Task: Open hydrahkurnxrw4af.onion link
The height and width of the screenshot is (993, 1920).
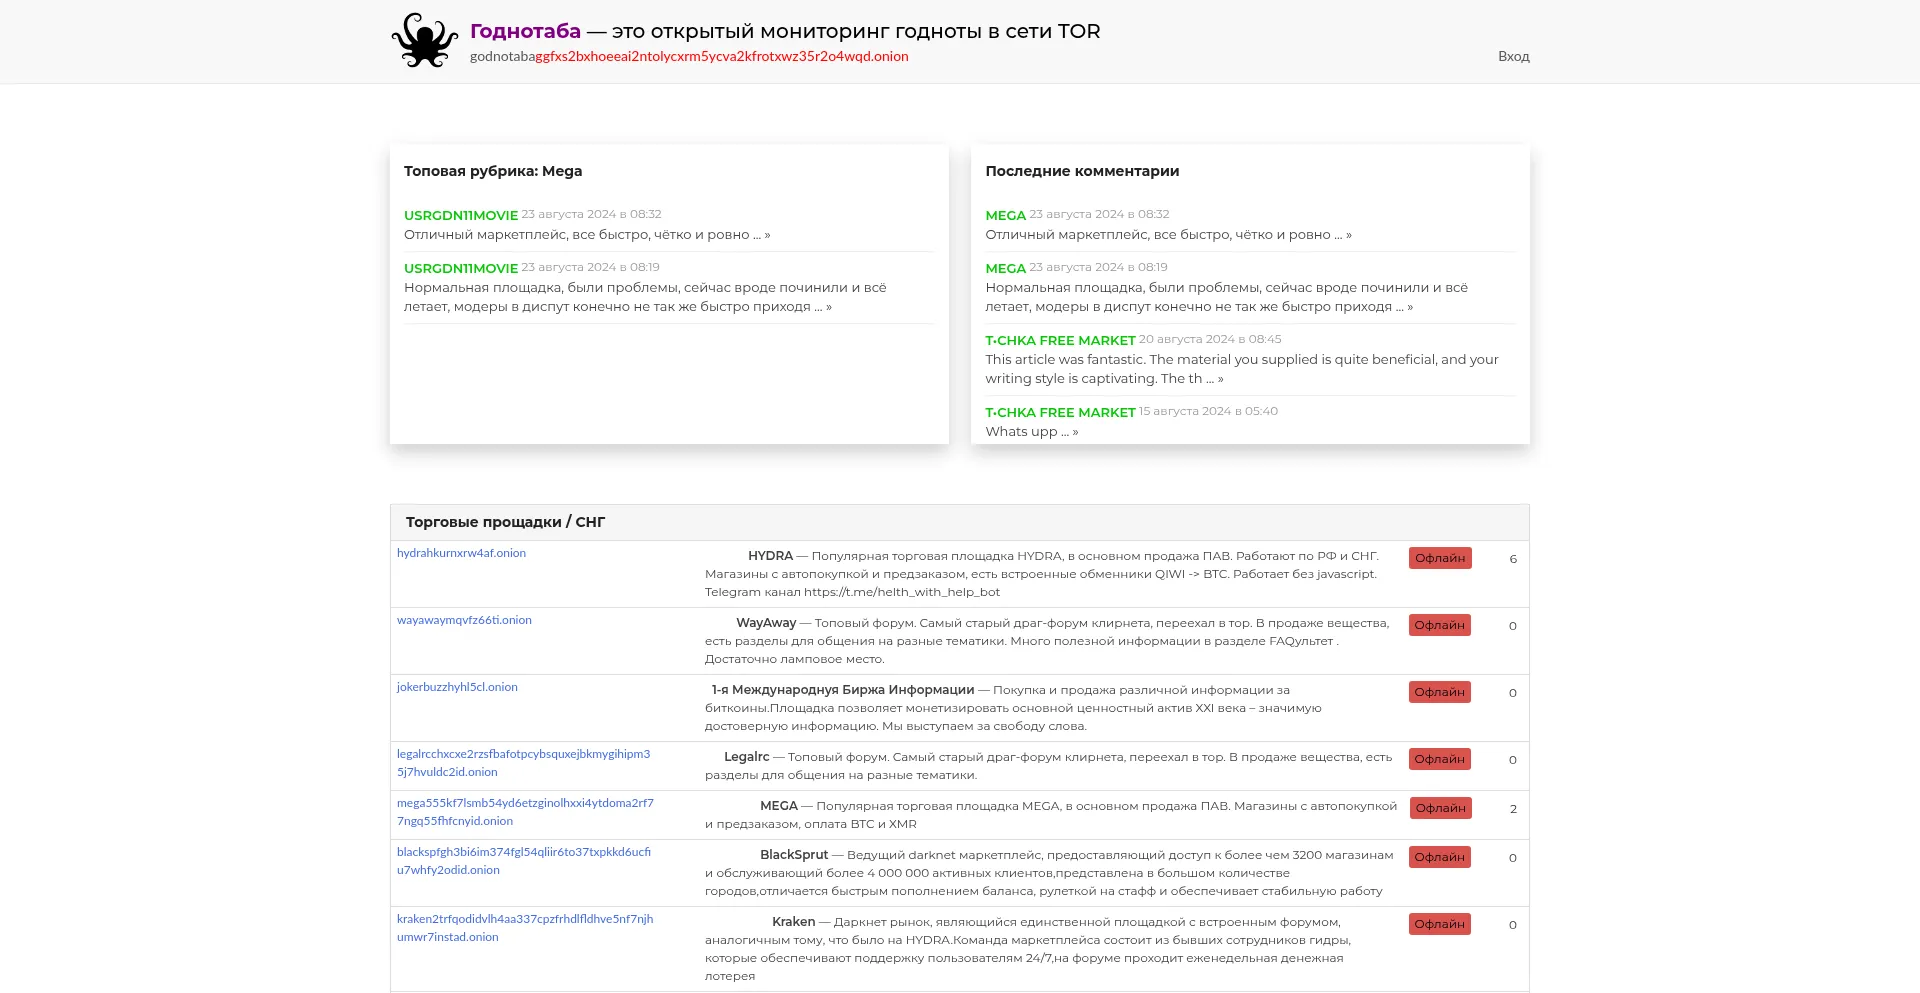Action: 461,553
